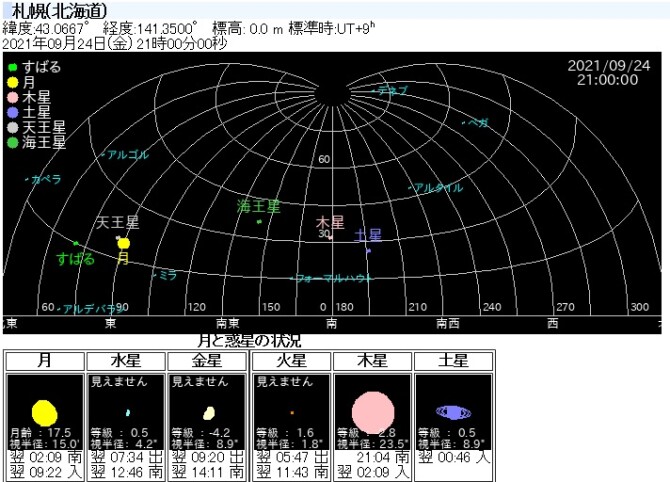This screenshot has height=482, width=670.
Task: Click Mars transit time 翌 11:43 南
Action: [x=292, y=473]
